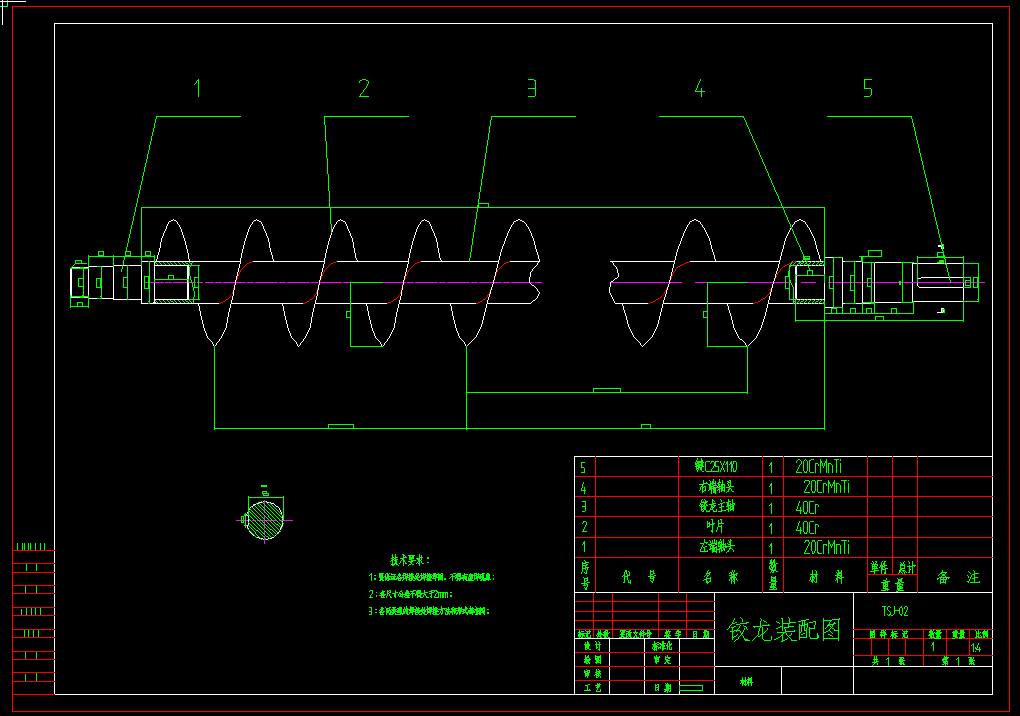Click the 设计 label in title block
Viewport: 1020px width, 716px height.
(592, 646)
